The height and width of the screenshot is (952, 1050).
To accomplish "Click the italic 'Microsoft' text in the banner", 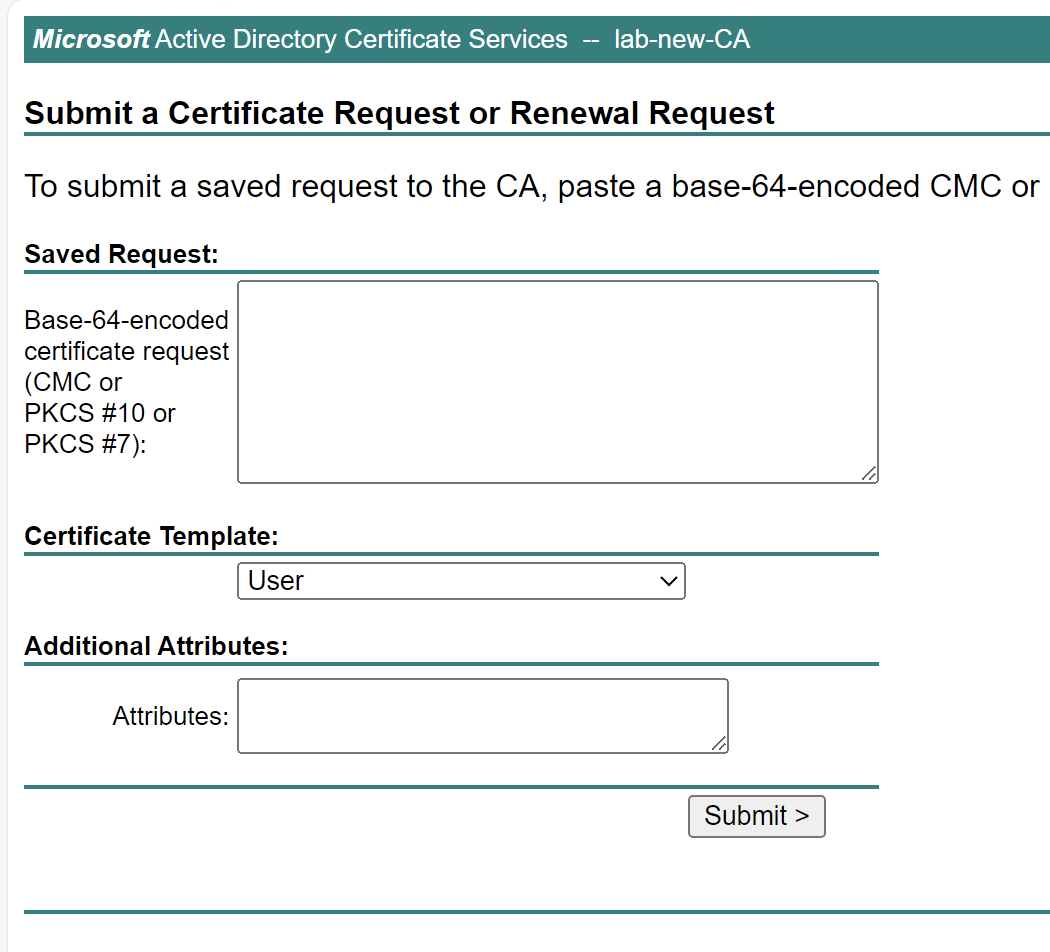I will coord(92,40).
